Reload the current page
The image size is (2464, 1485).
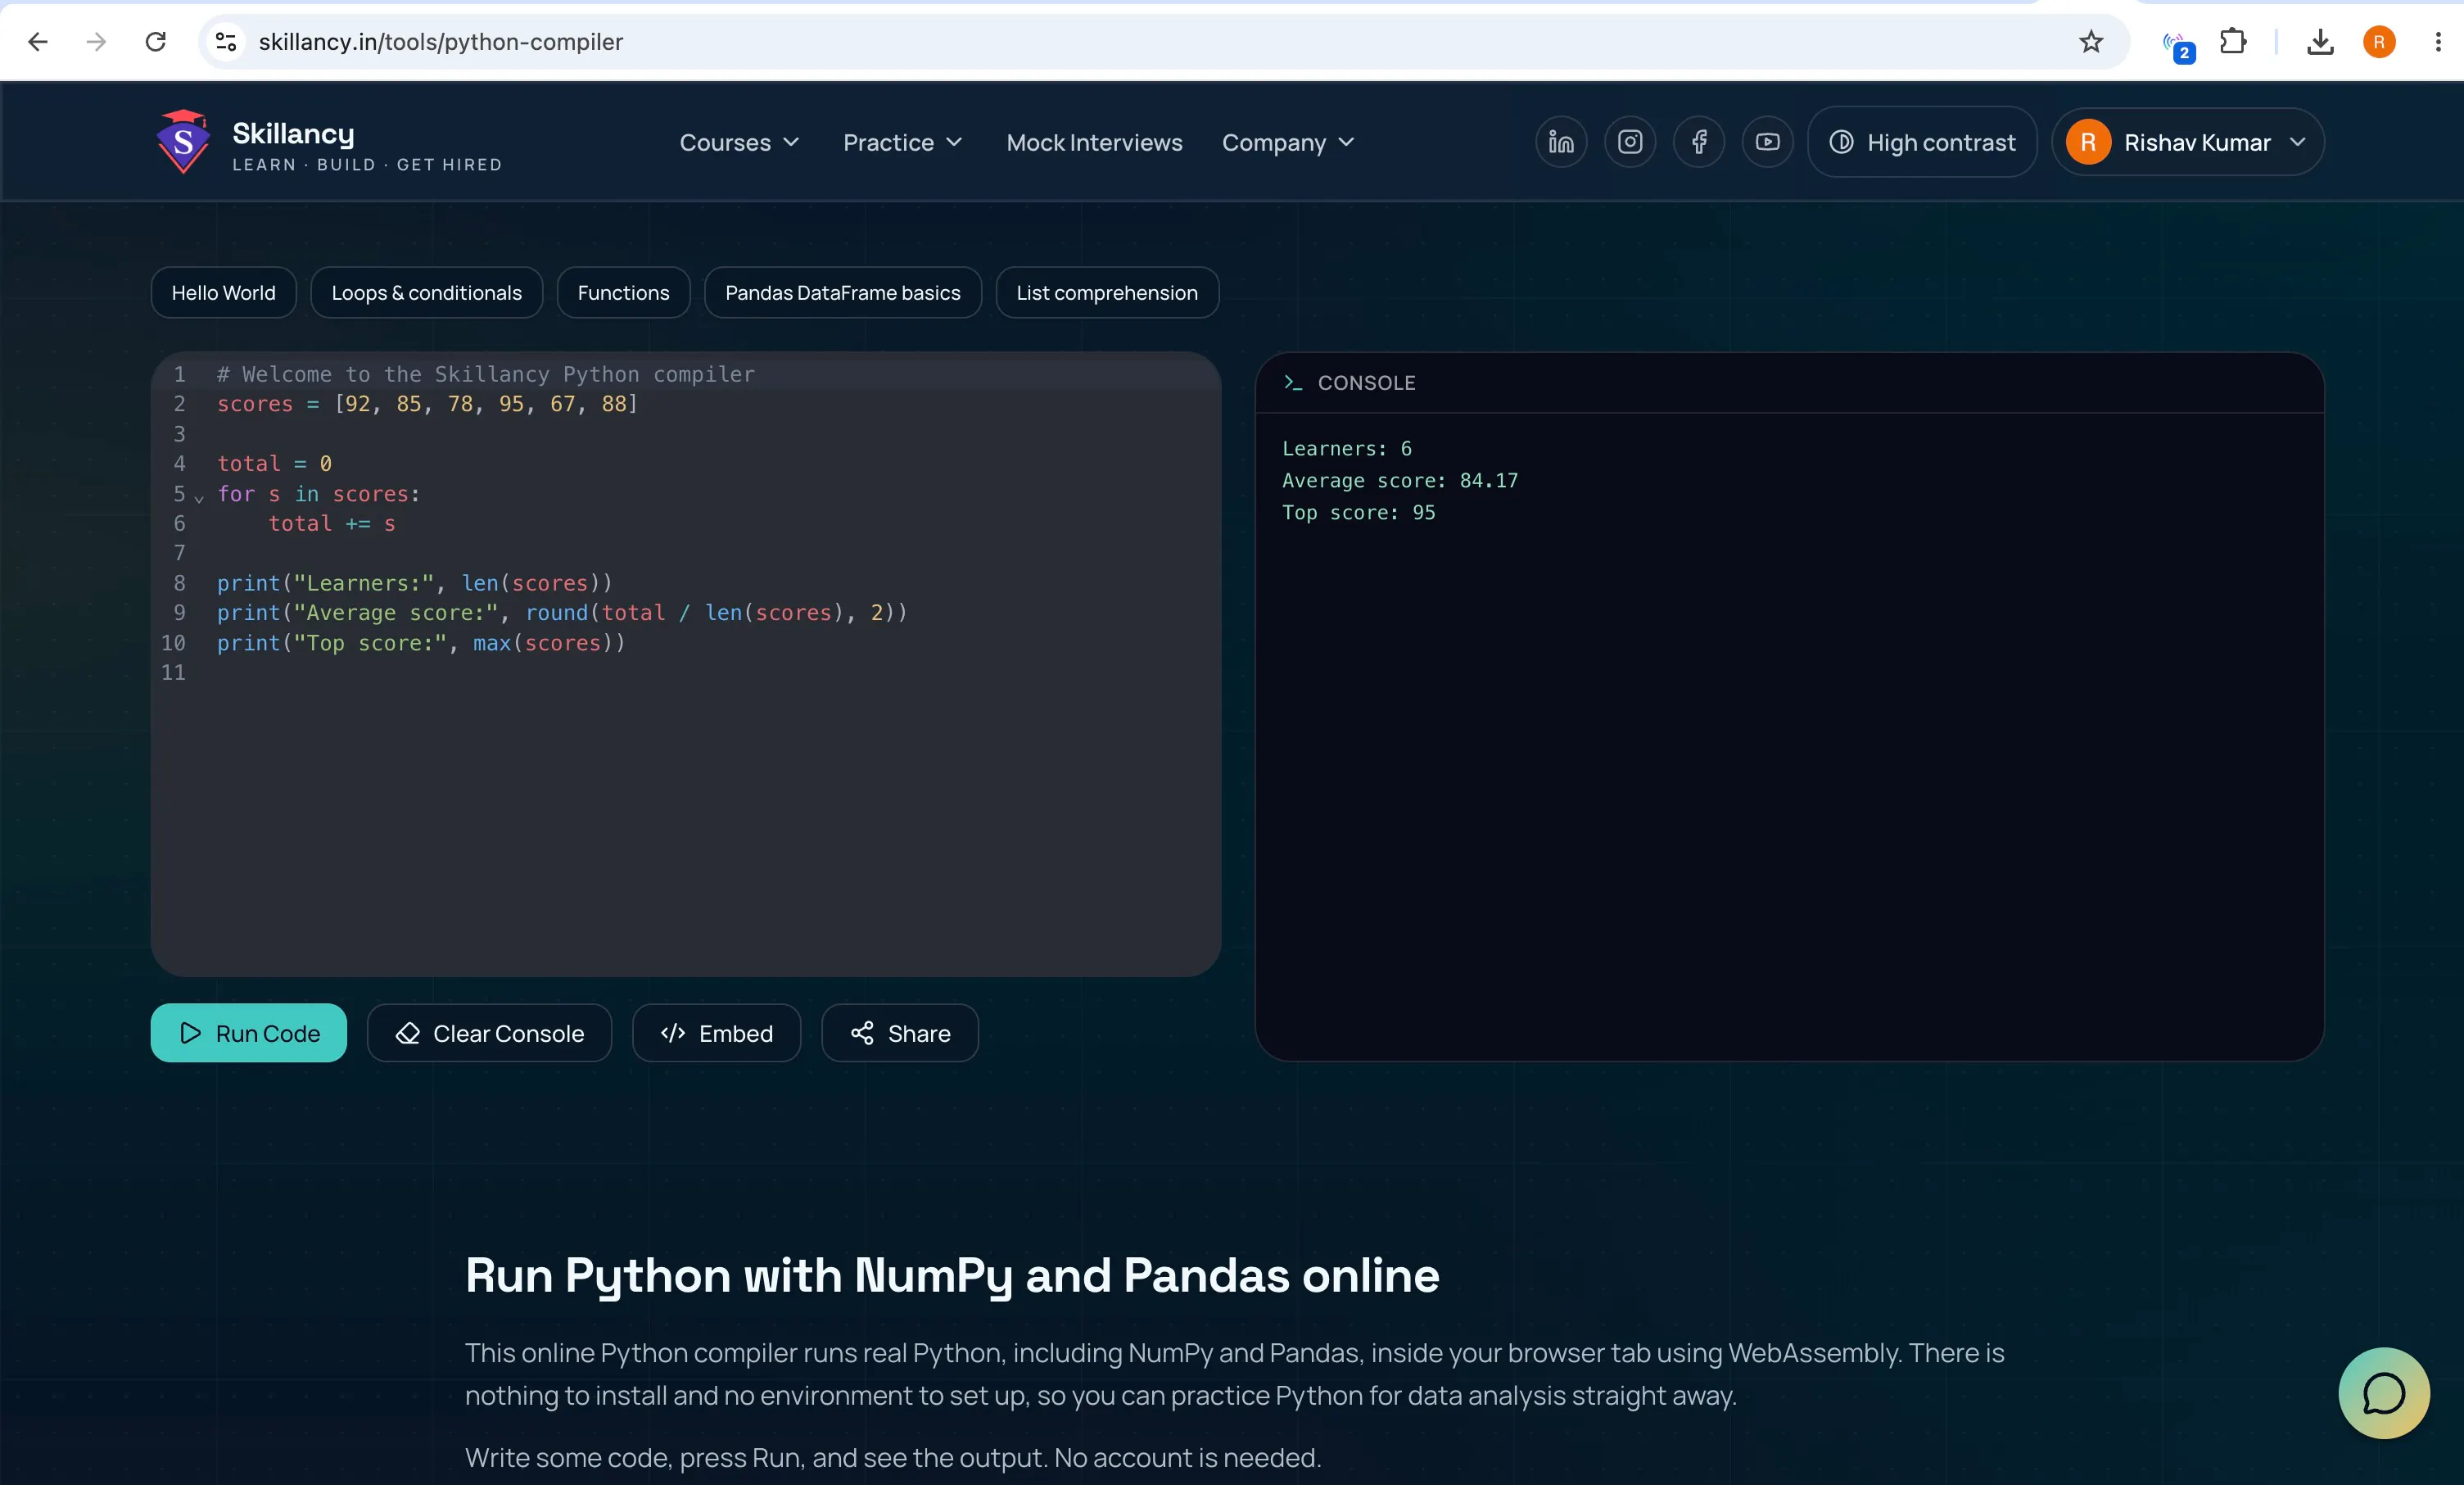click(x=155, y=42)
